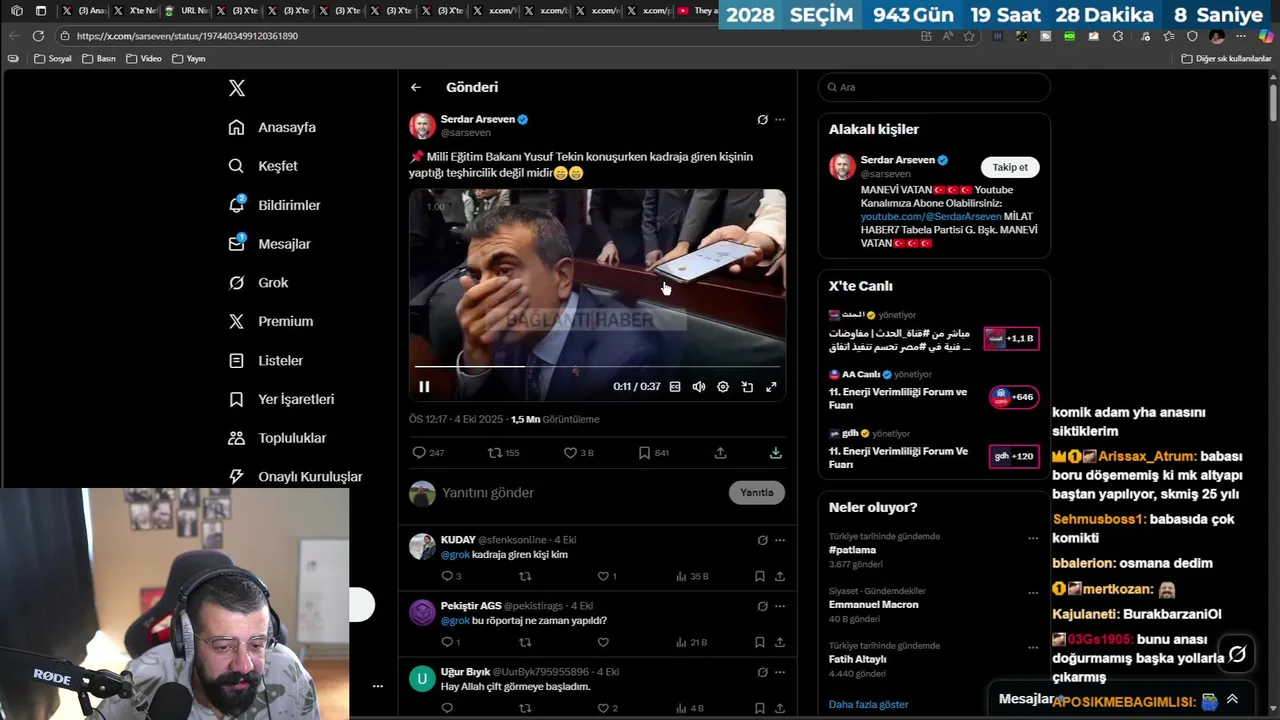Screen dimensions: 1280x720
Task: Open more options for Emmanuel Macron trend
Action: coord(1033,592)
